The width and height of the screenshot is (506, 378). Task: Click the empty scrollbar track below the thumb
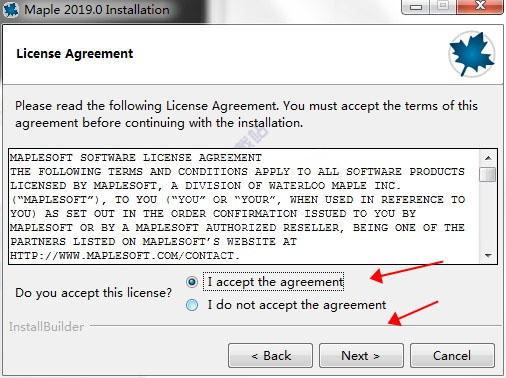[488, 216]
